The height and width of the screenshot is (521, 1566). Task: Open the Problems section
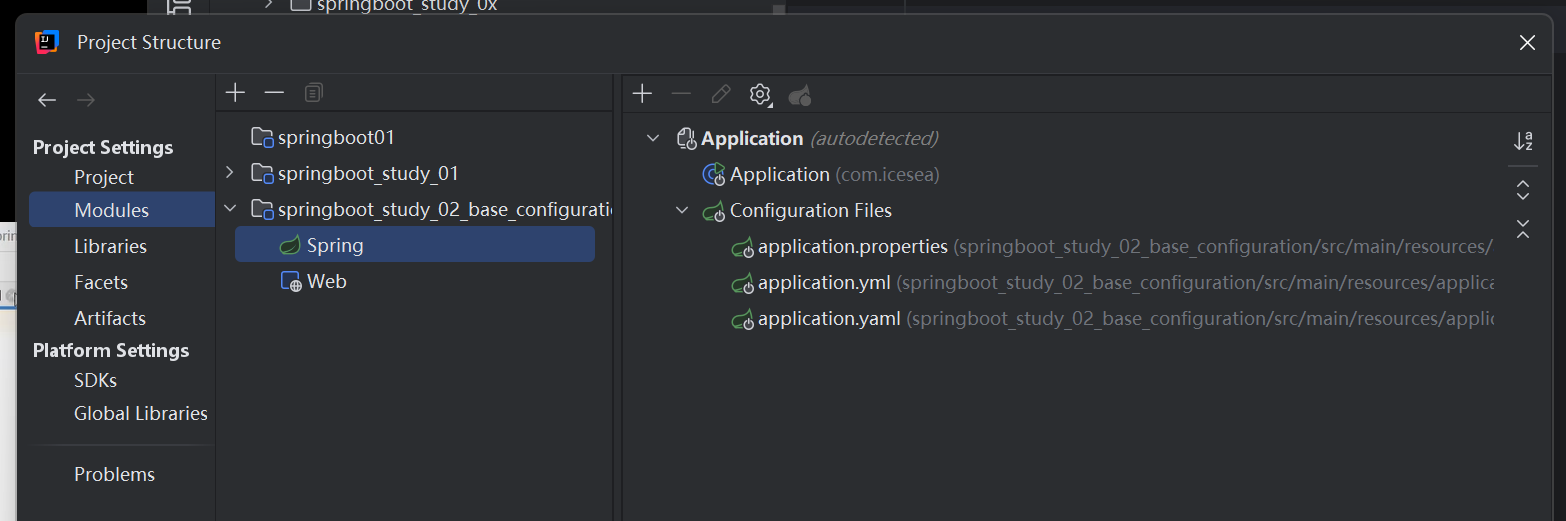[x=114, y=474]
